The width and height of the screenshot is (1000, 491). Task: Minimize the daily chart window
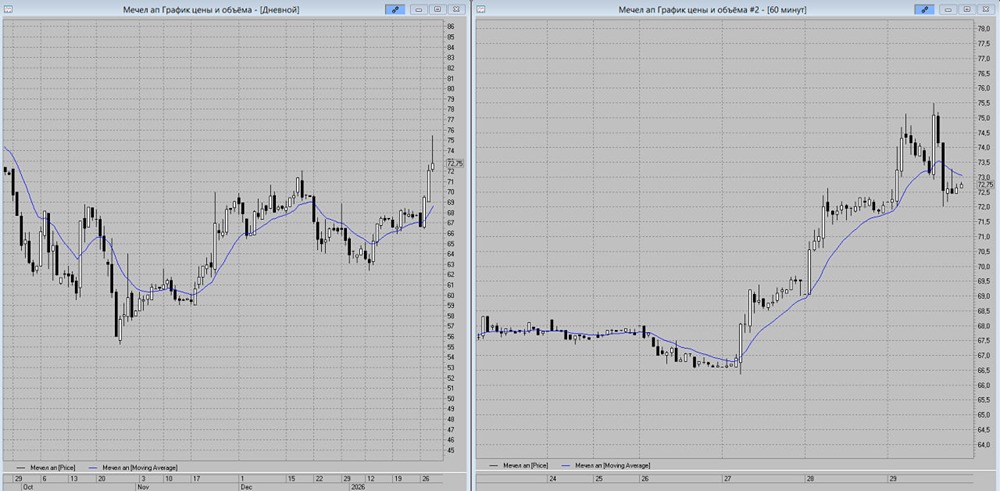(418, 9)
